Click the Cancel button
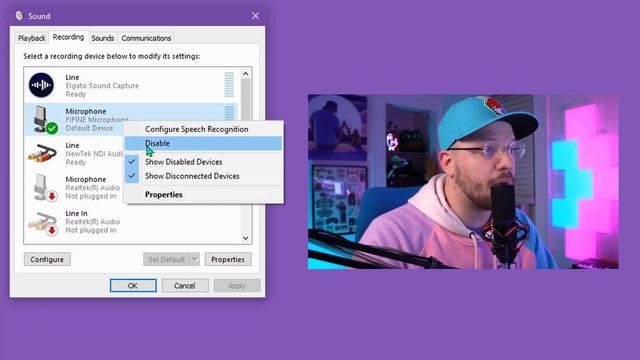 click(184, 286)
